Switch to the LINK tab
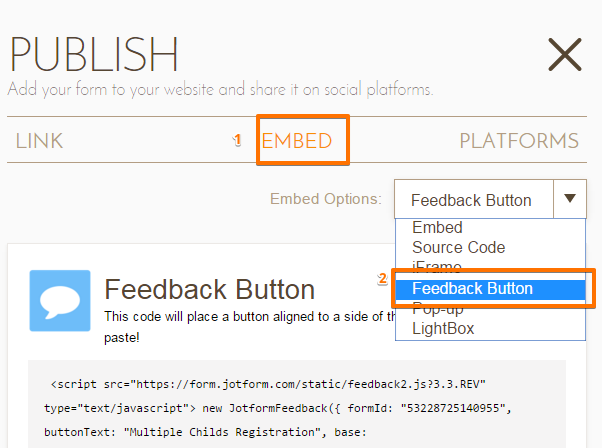Viewport: 602px width, 448px height. coord(39,141)
